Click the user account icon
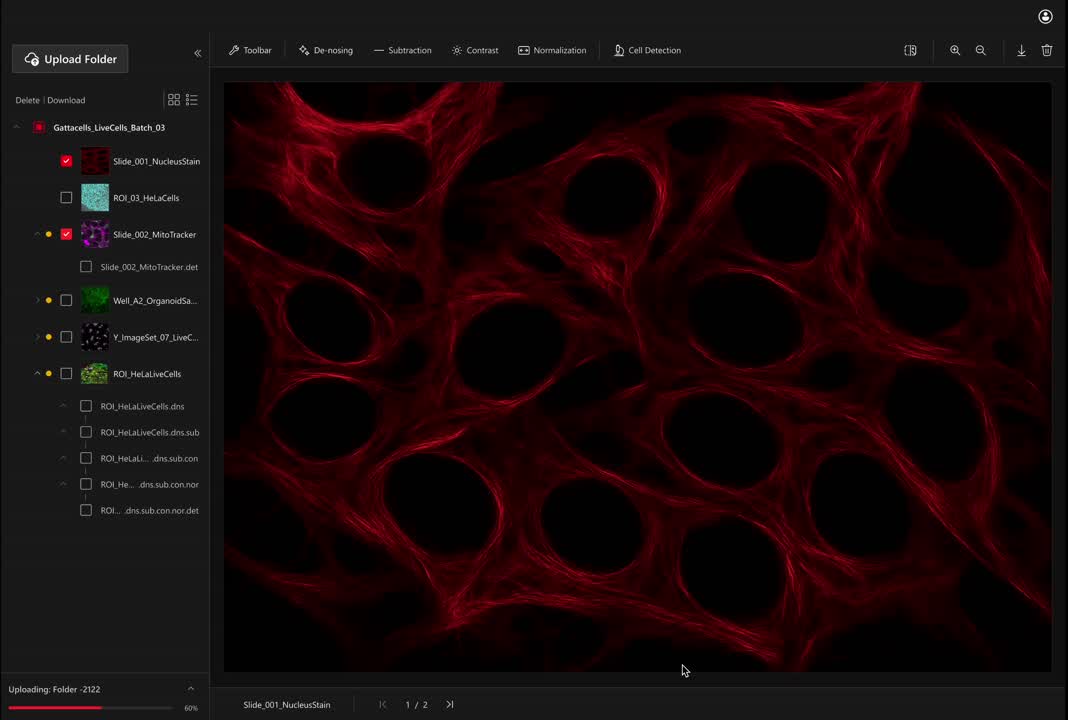The height and width of the screenshot is (720, 1068). click(1045, 17)
